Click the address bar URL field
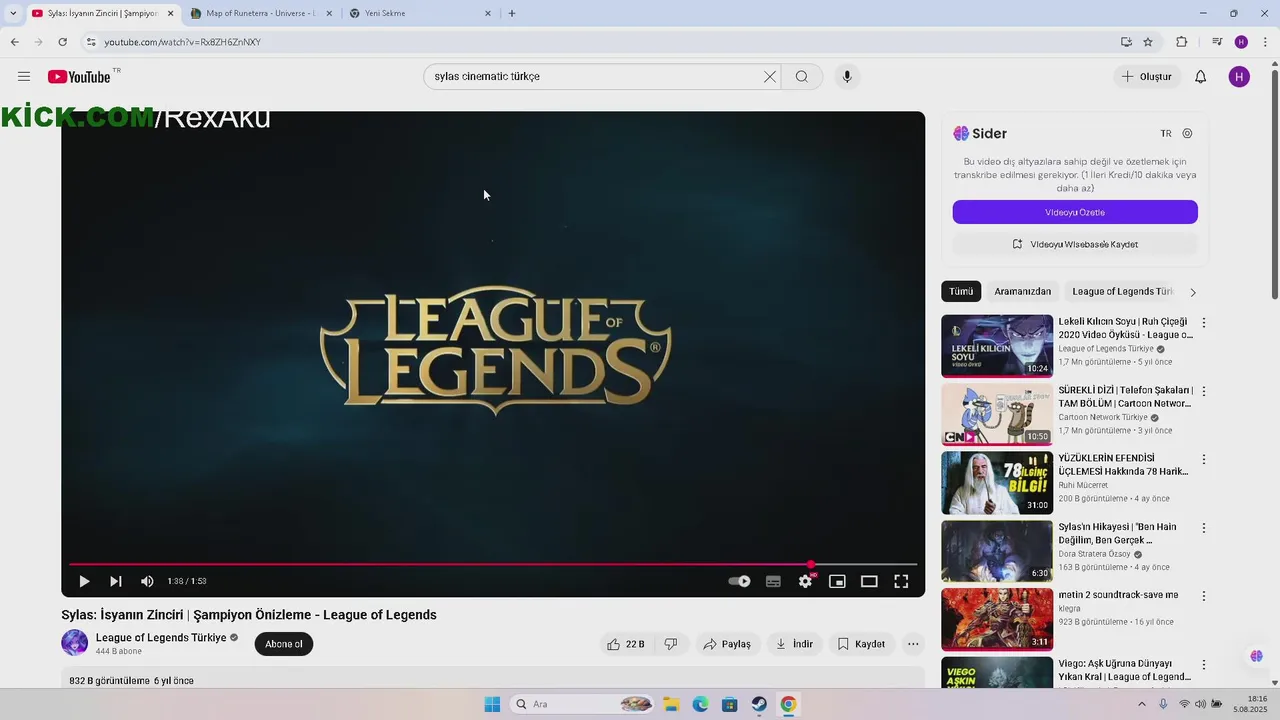 click(600, 42)
